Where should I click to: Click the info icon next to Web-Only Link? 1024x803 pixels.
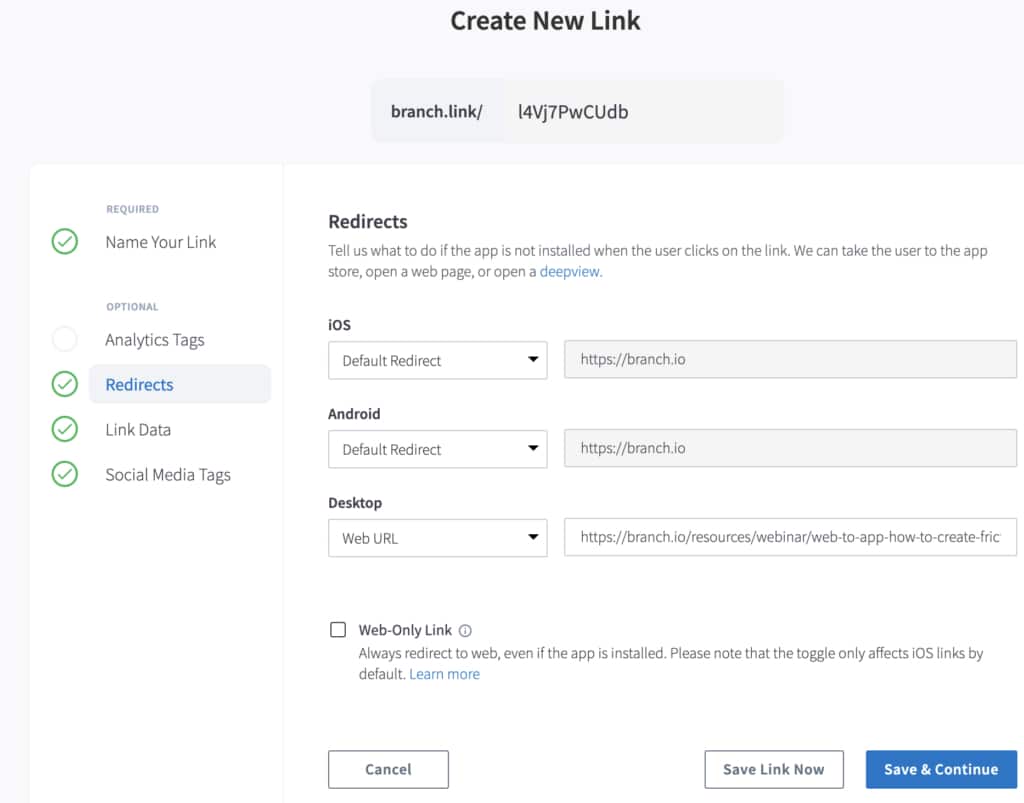tap(465, 630)
